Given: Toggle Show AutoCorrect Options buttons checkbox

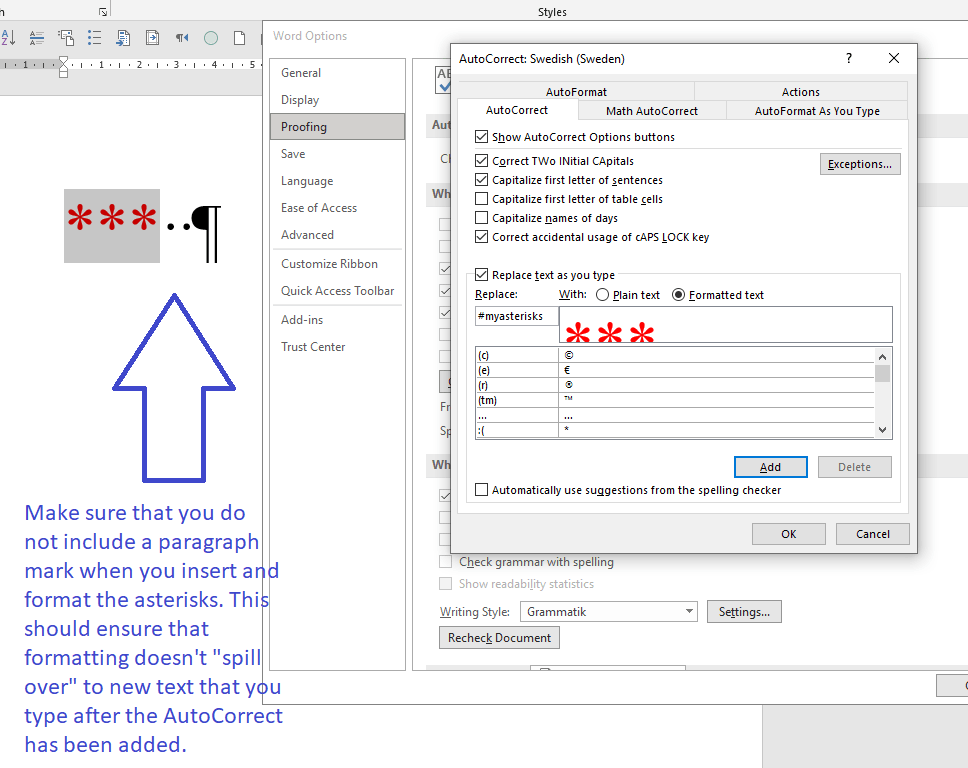Looking at the screenshot, I should (x=482, y=136).
